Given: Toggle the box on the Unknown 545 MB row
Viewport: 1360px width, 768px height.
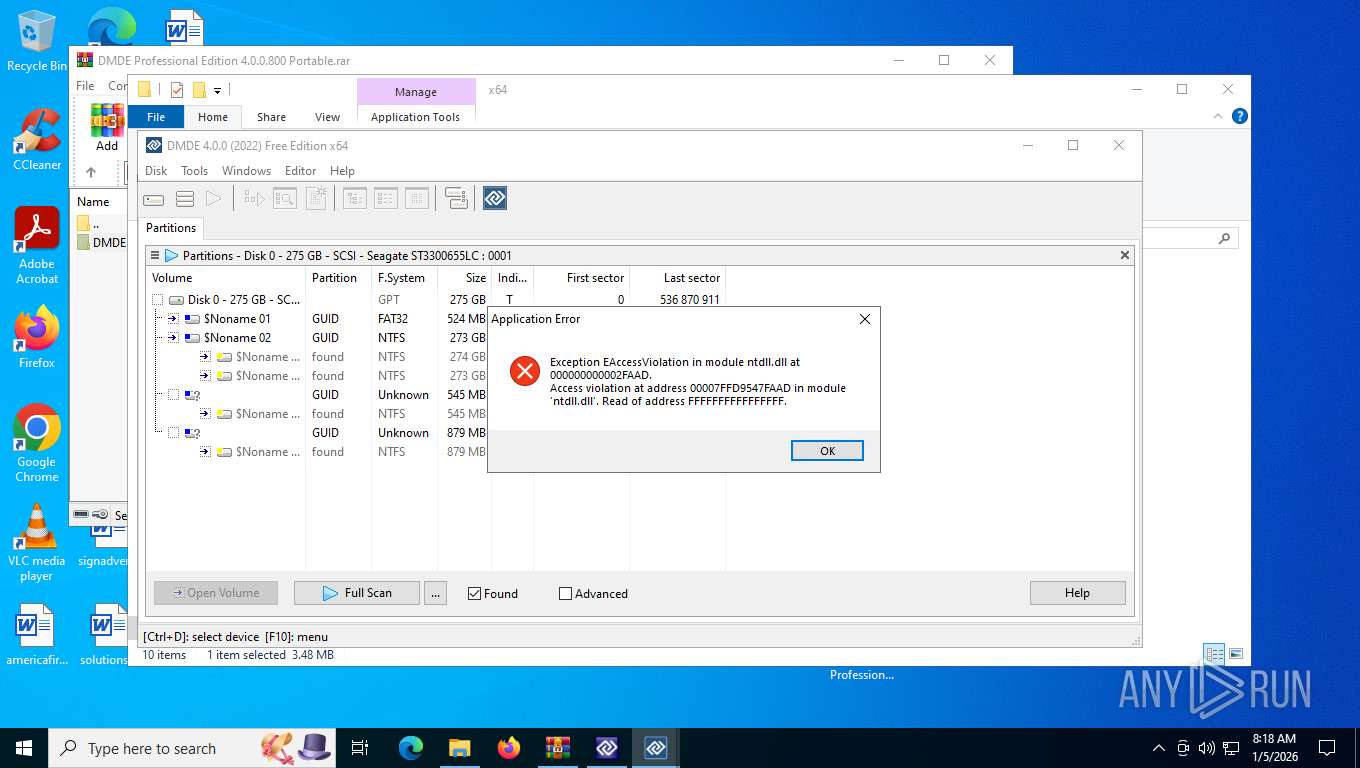Looking at the screenshot, I should click(x=173, y=395).
